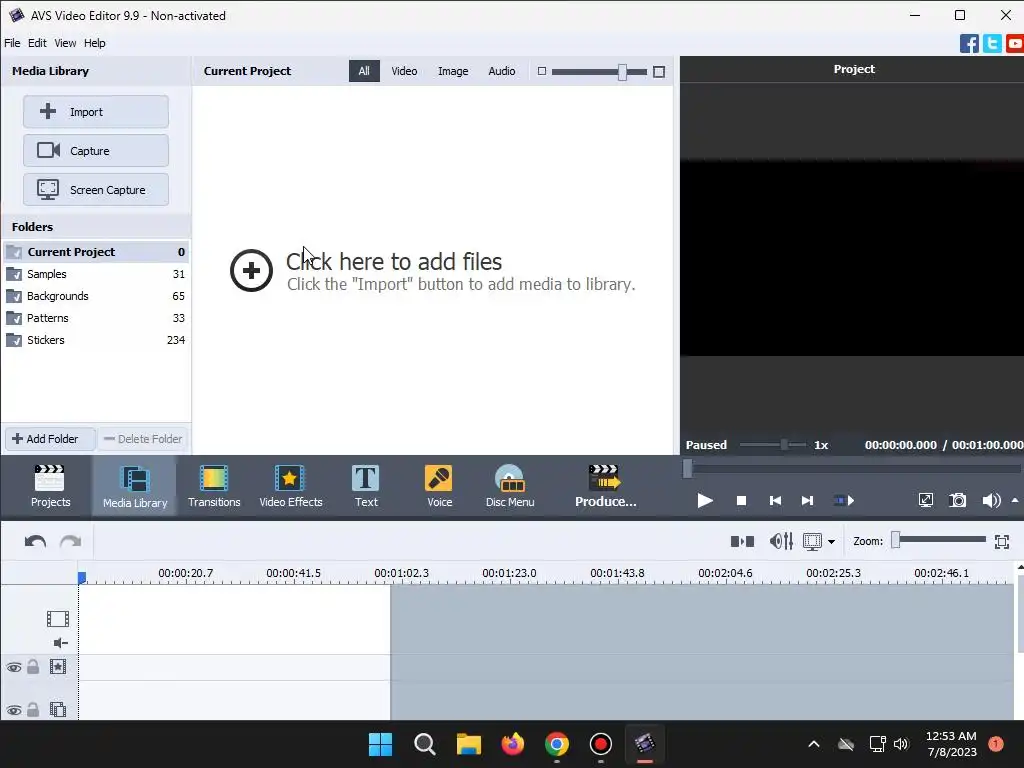Image resolution: width=1024 pixels, height=768 pixels.
Task: Click the Import button
Action: click(x=96, y=112)
